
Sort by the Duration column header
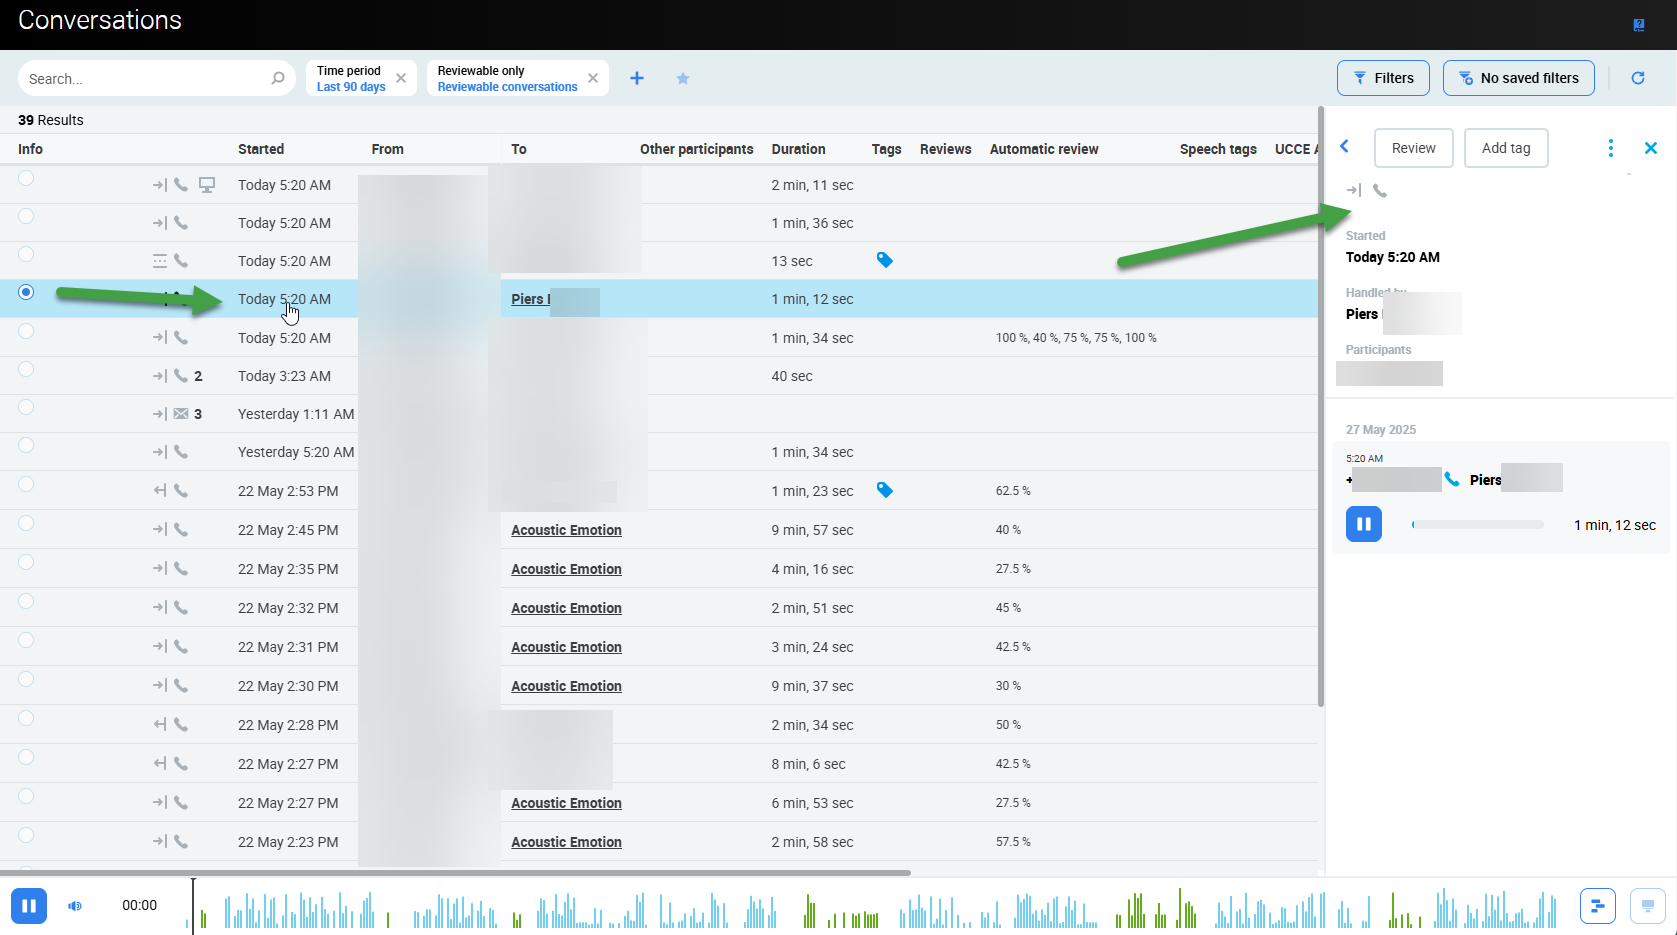tap(798, 149)
